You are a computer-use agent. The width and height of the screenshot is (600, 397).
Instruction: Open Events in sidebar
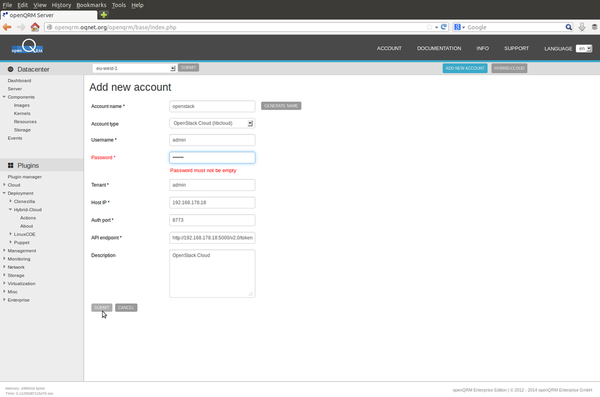(15, 138)
